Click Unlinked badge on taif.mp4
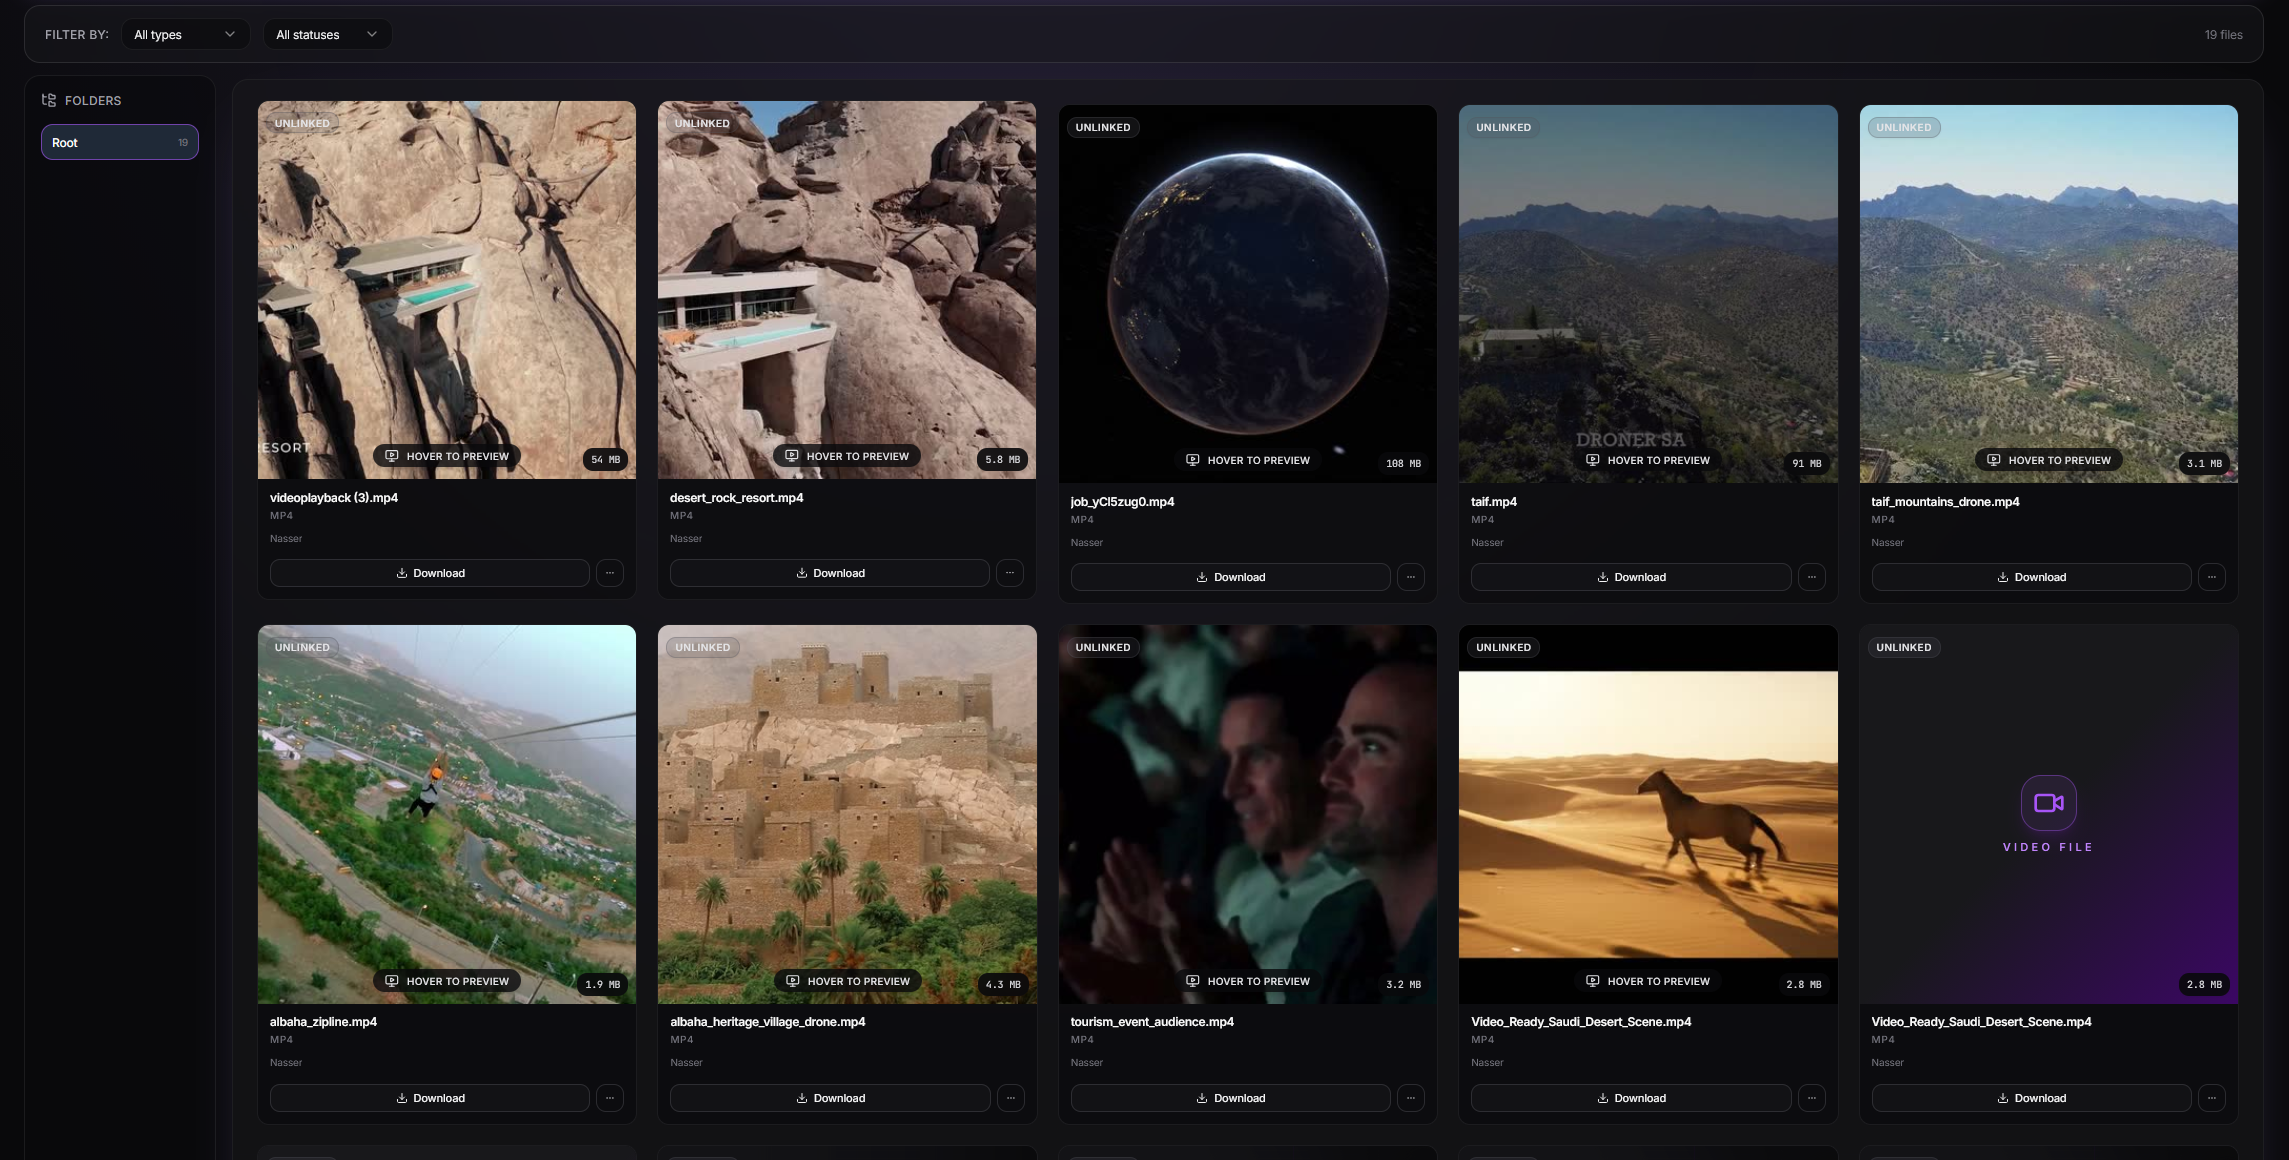Screen dimensions: 2289x1160 click(1503, 127)
